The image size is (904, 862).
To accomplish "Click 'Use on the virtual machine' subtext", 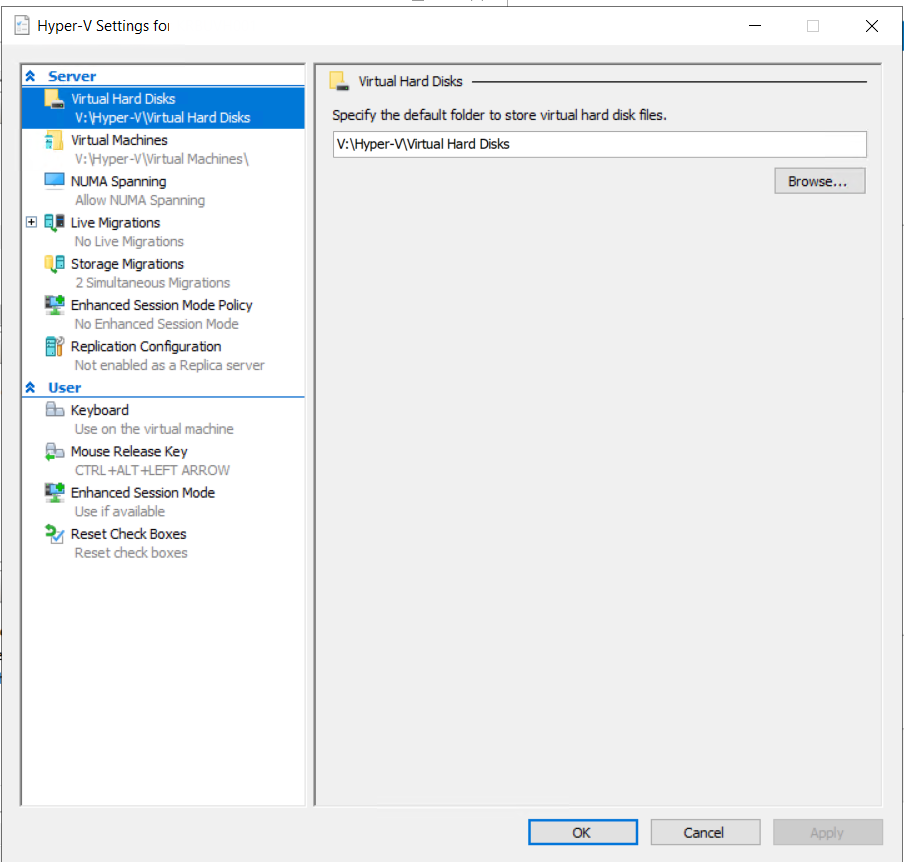I will point(154,429).
